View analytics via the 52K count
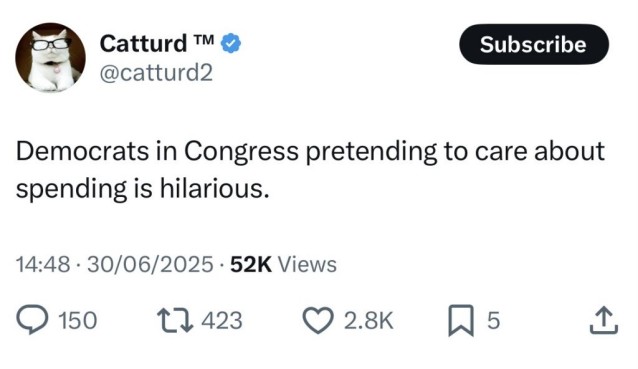This screenshot has height=369, width=638. click(251, 264)
